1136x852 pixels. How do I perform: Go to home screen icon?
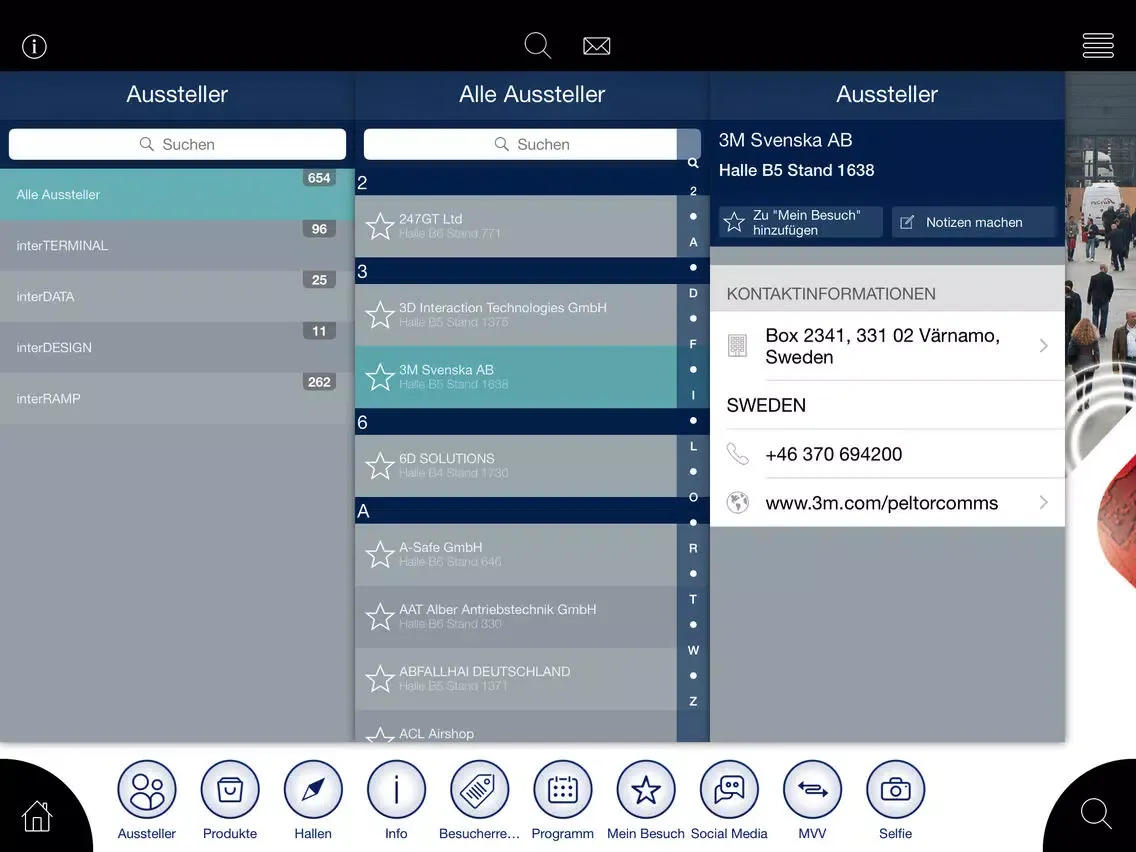coord(37,816)
